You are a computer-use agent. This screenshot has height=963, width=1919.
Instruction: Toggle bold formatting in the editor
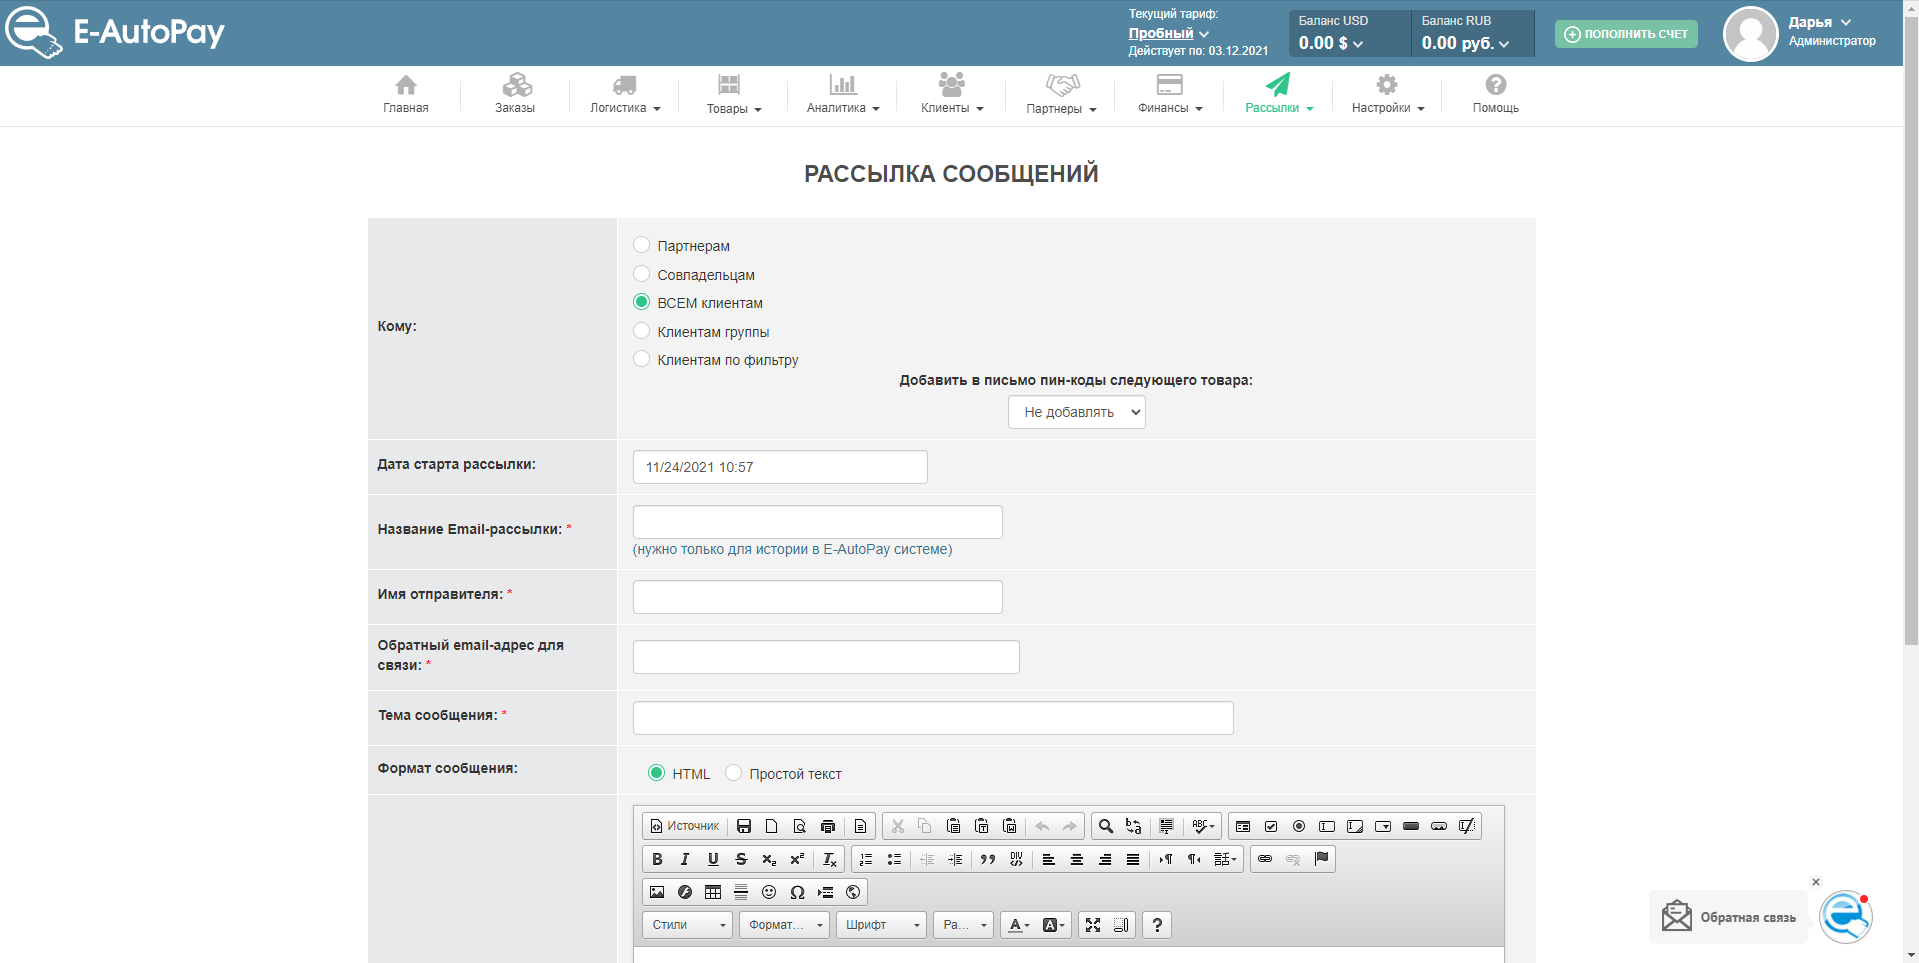(657, 859)
